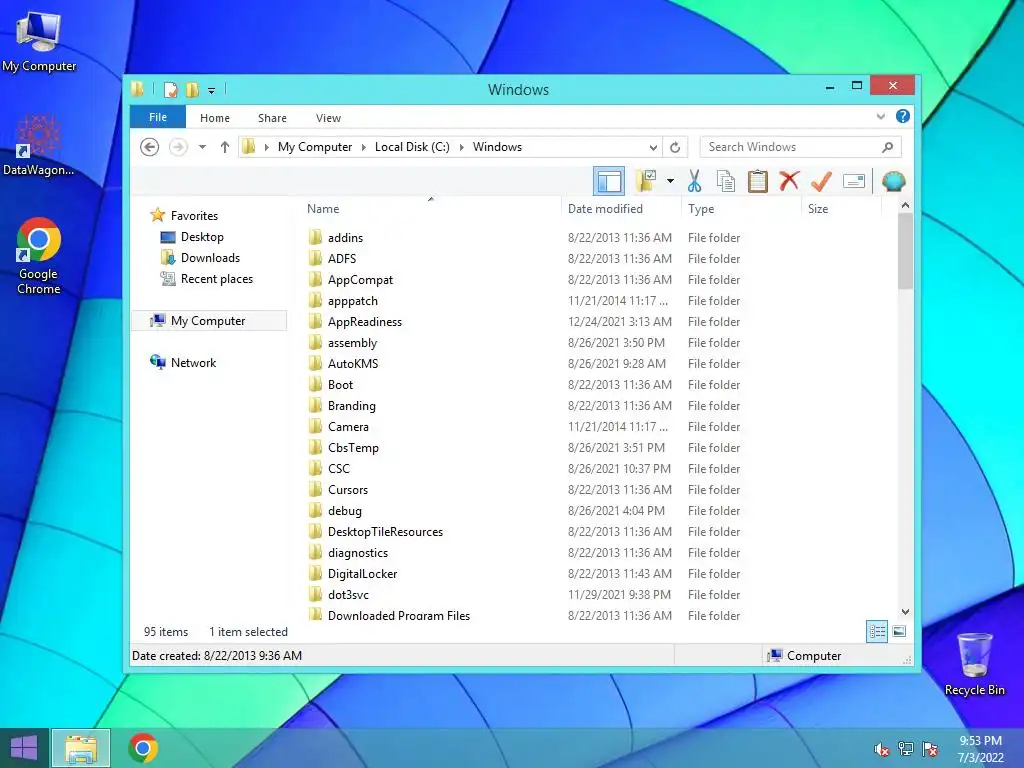Select the DesktopTileResources folder

coord(385,532)
